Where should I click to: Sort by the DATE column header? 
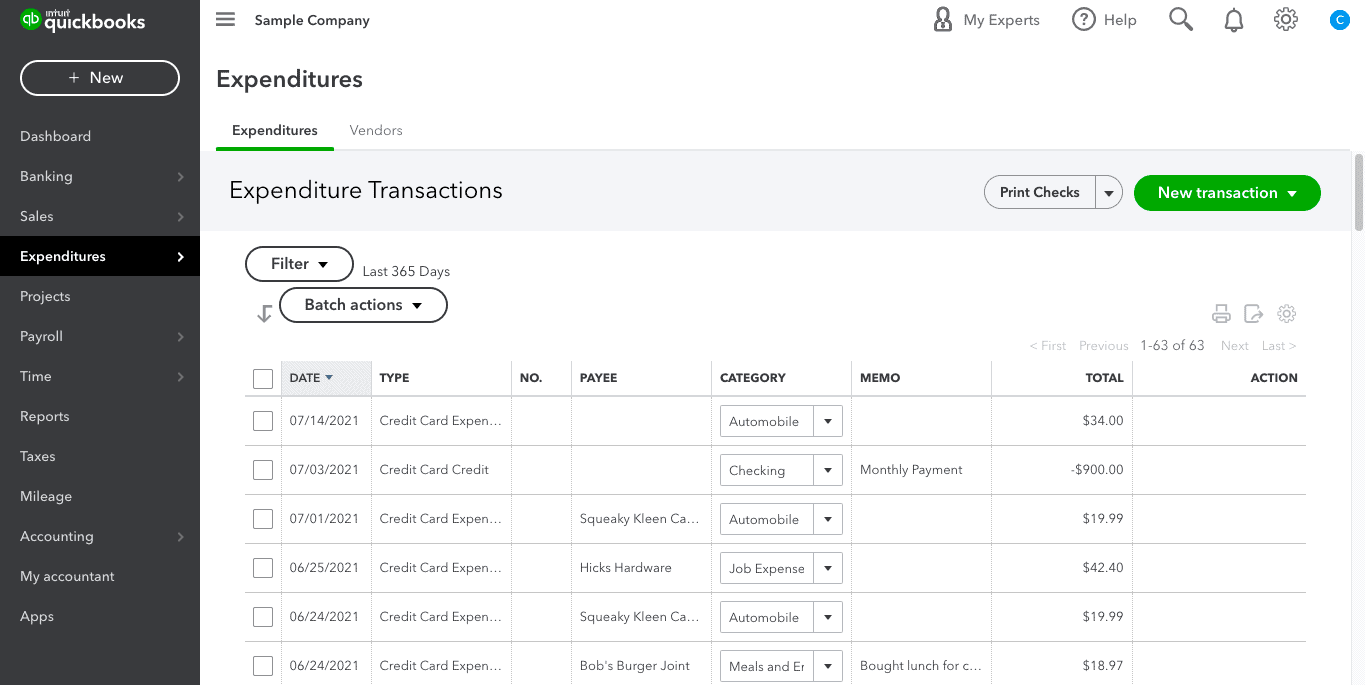point(326,378)
